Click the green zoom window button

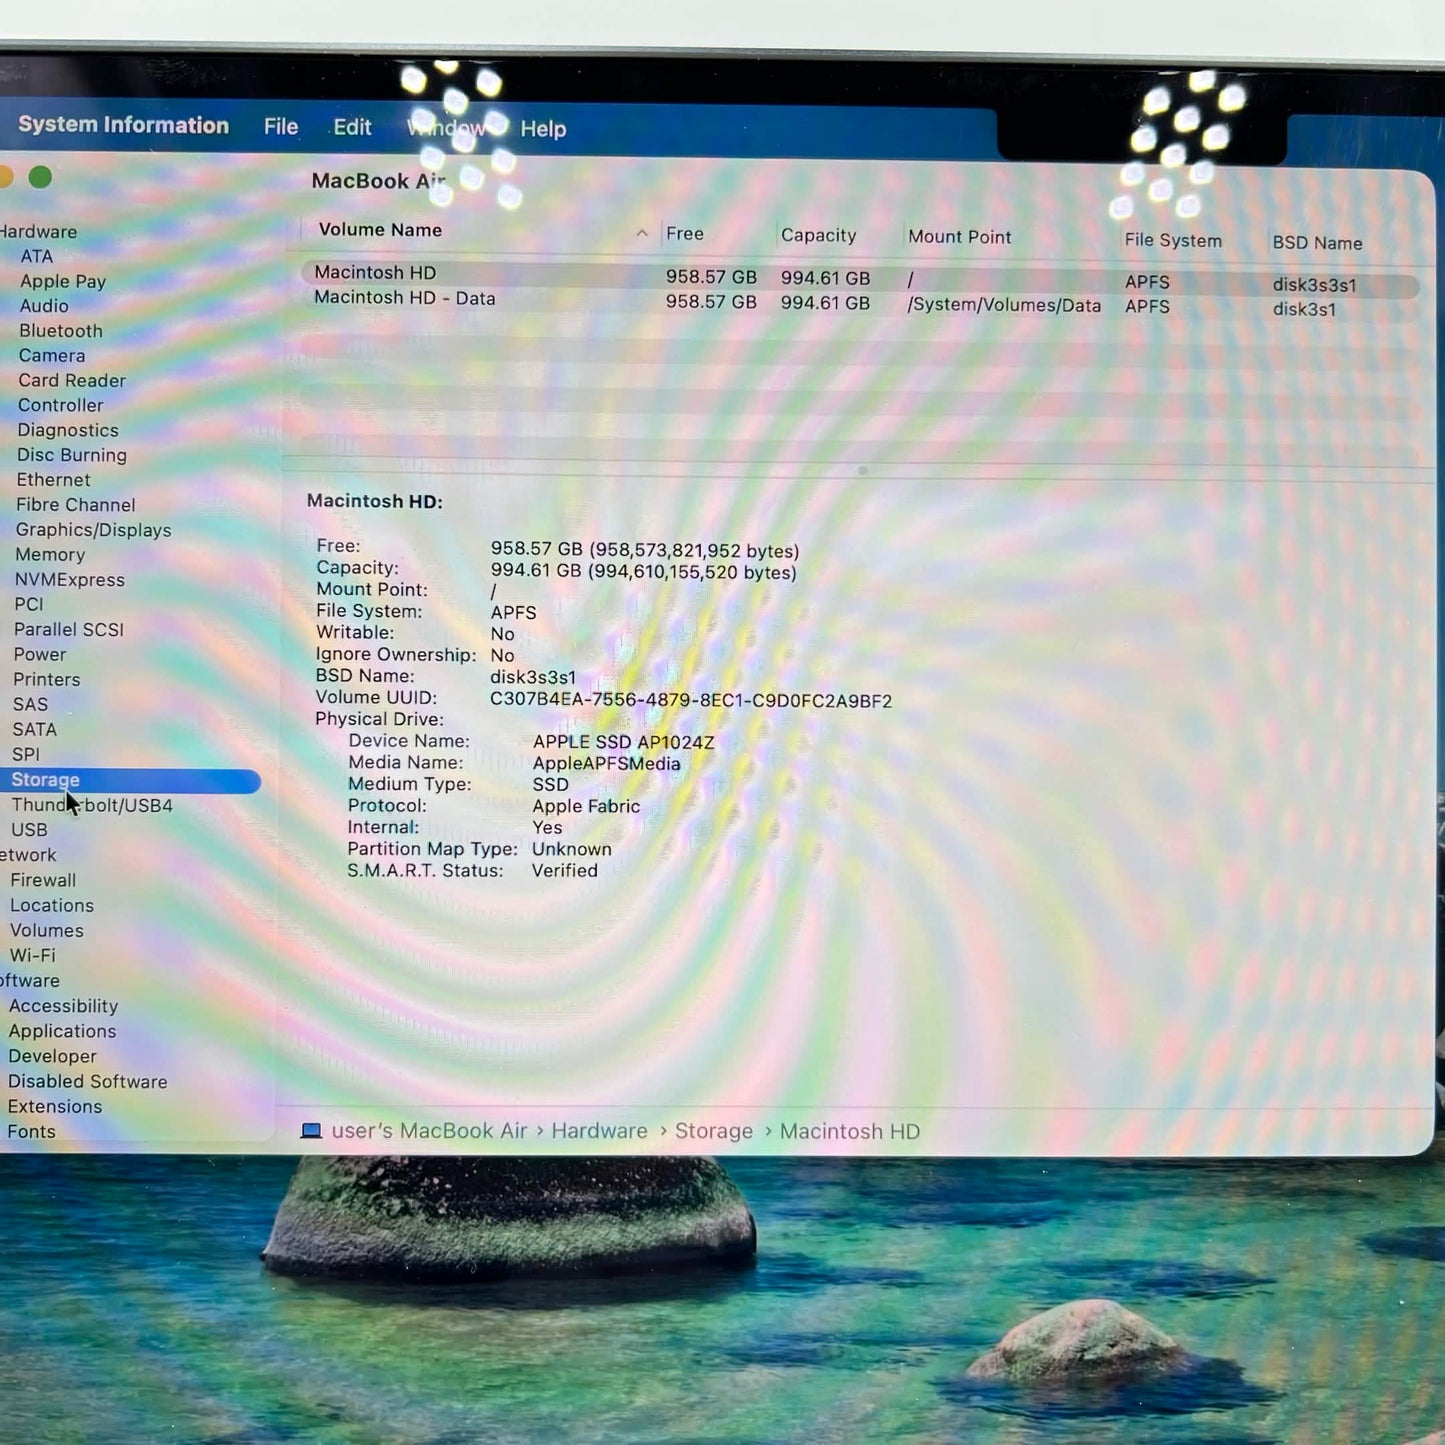[x=40, y=177]
